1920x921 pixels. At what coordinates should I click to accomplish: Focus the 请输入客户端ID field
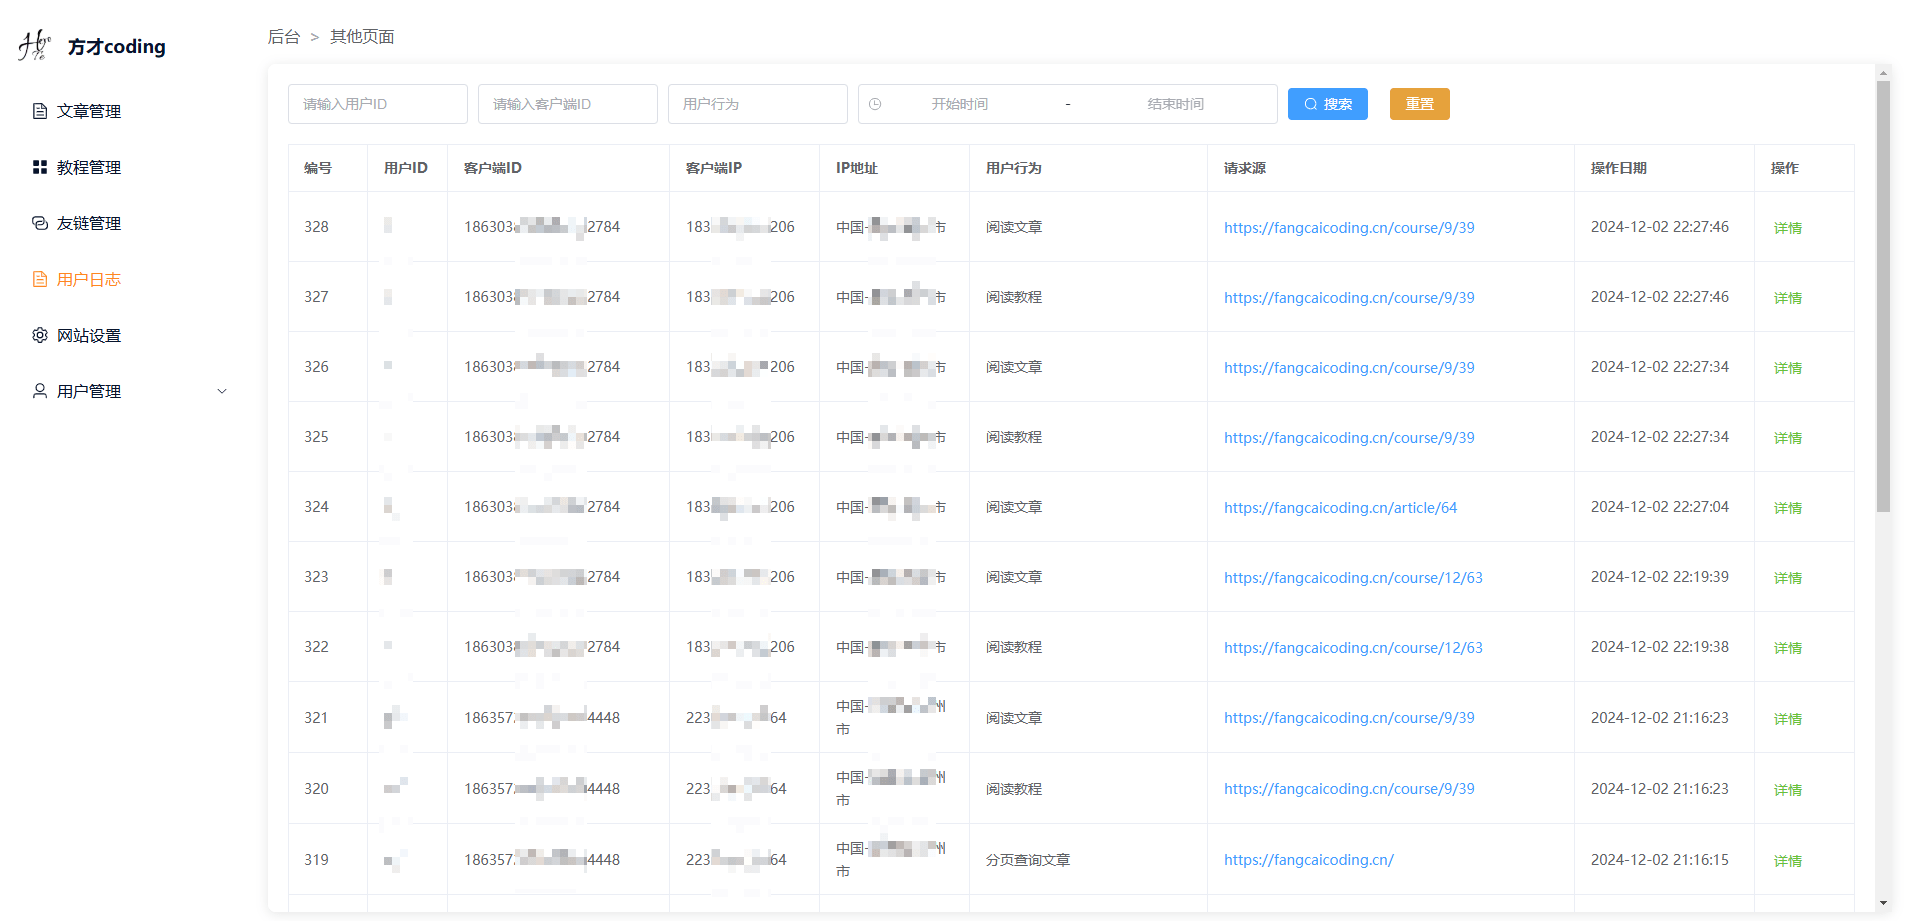click(568, 104)
